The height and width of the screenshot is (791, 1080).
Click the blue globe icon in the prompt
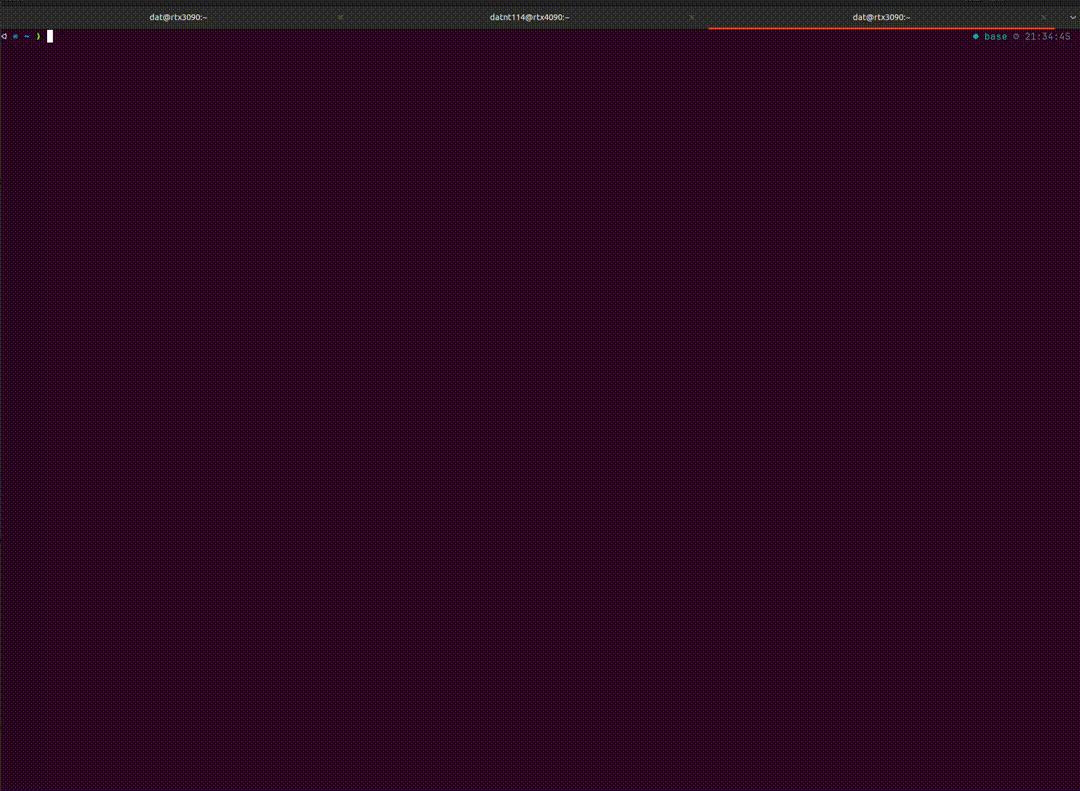[x=15, y=36]
